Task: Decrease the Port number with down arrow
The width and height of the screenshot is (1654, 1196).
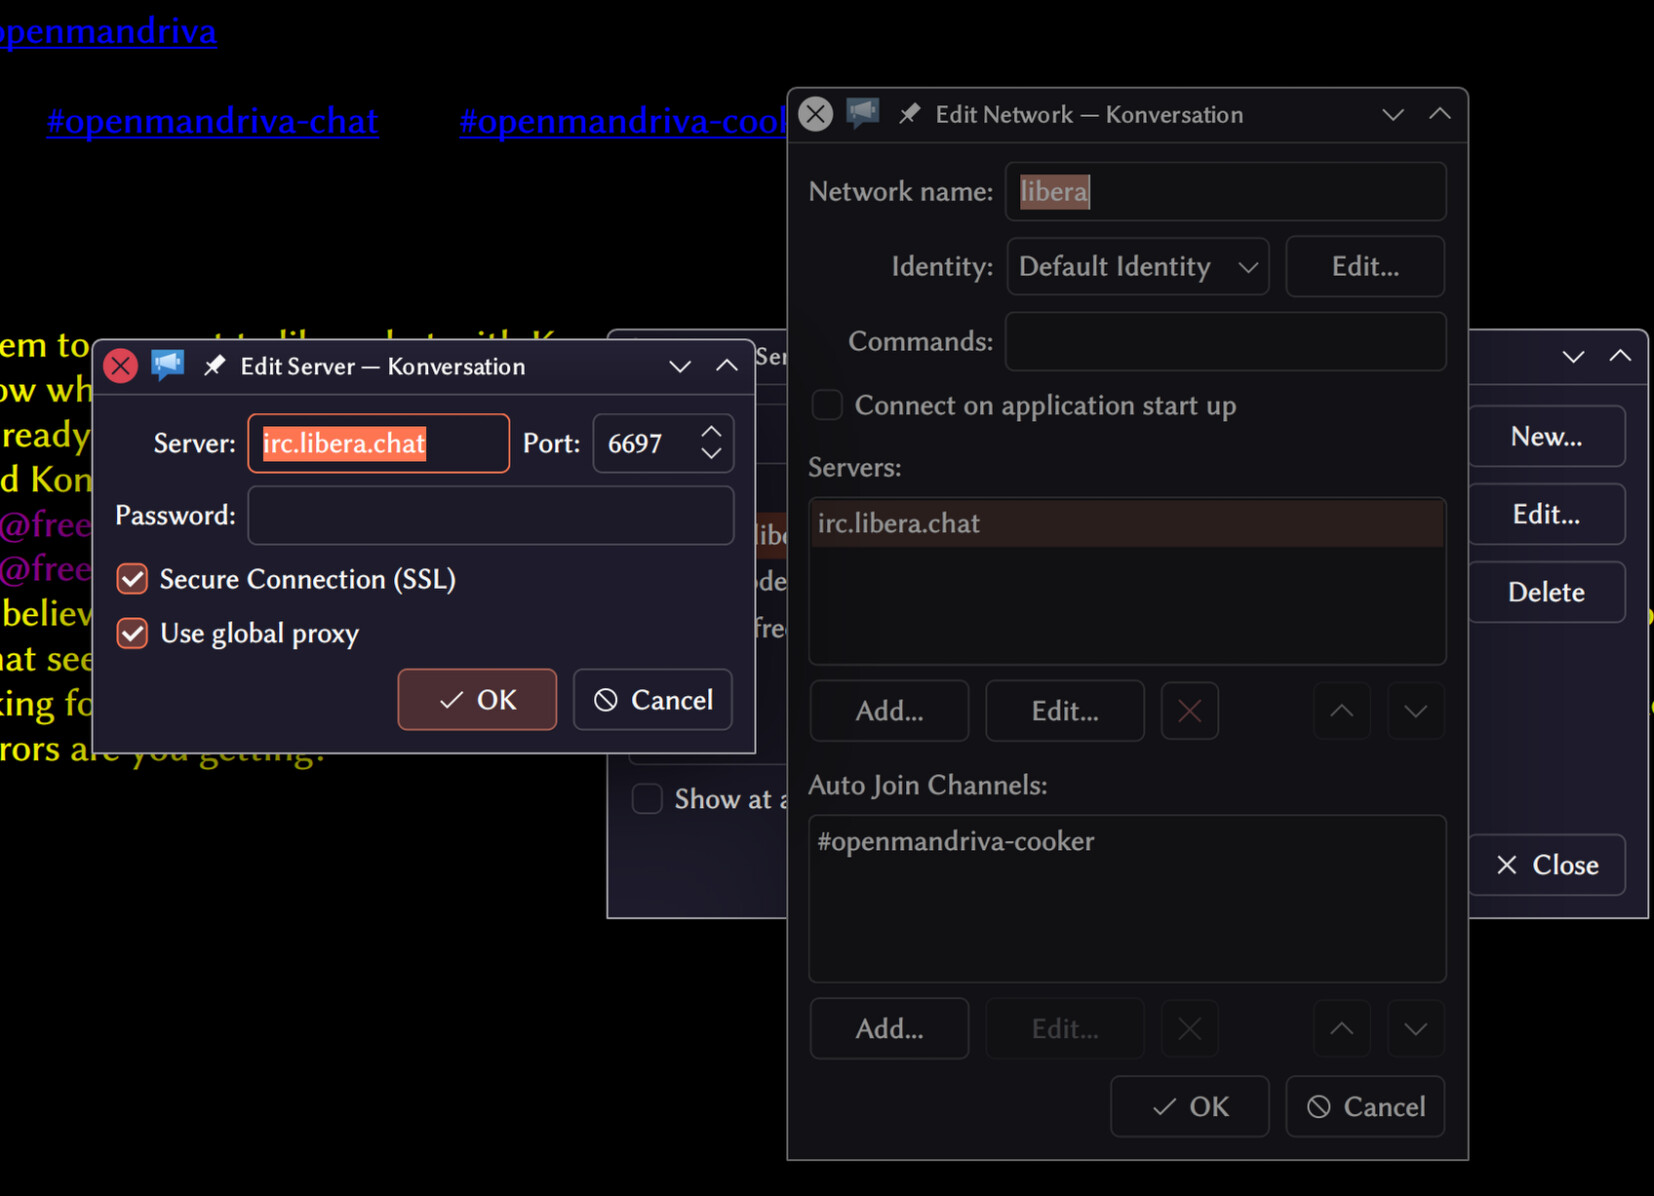Action: [711, 454]
